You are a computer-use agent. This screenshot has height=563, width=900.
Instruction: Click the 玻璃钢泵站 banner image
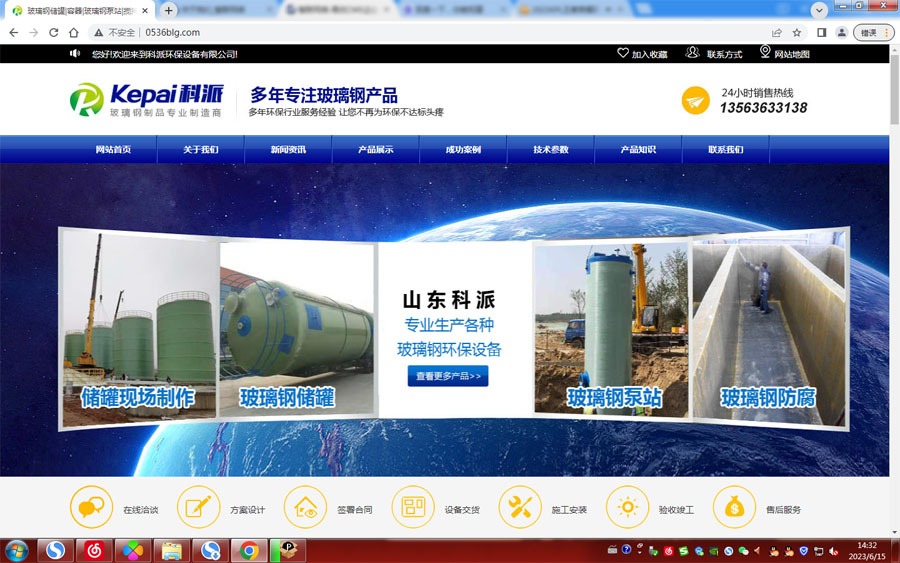pos(612,330)
